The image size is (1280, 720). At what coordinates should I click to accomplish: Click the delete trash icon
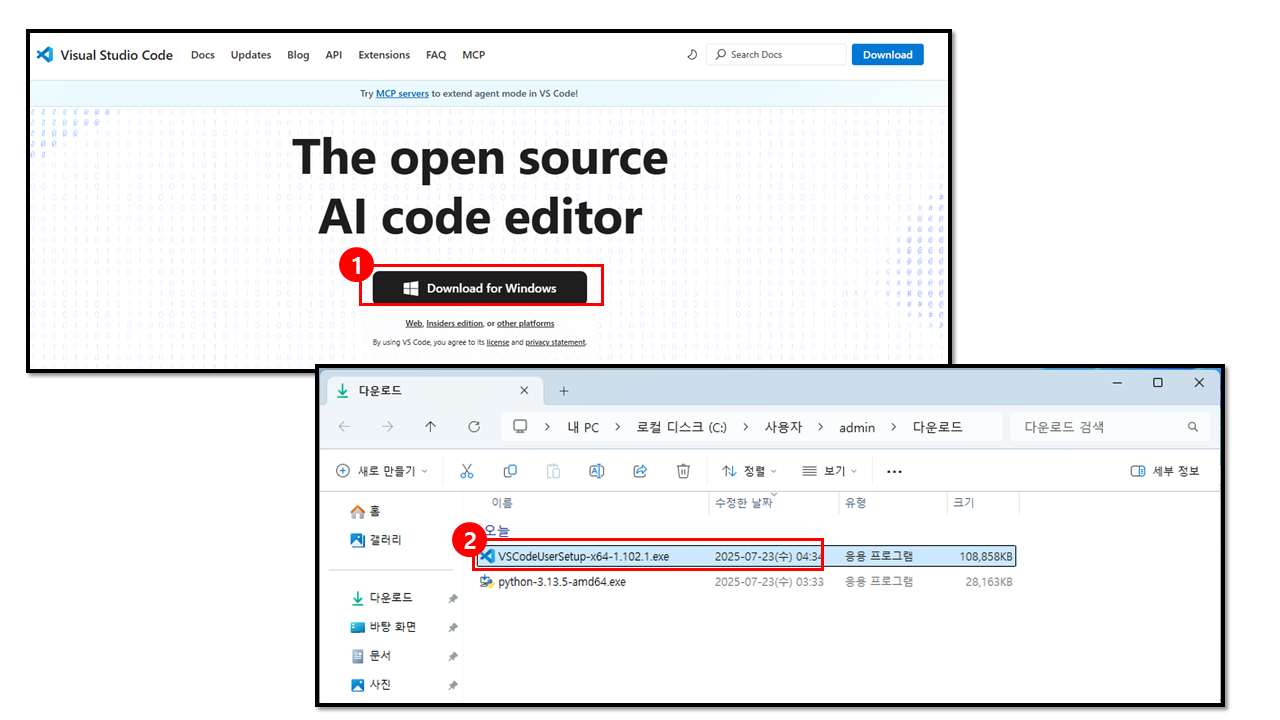683,471
